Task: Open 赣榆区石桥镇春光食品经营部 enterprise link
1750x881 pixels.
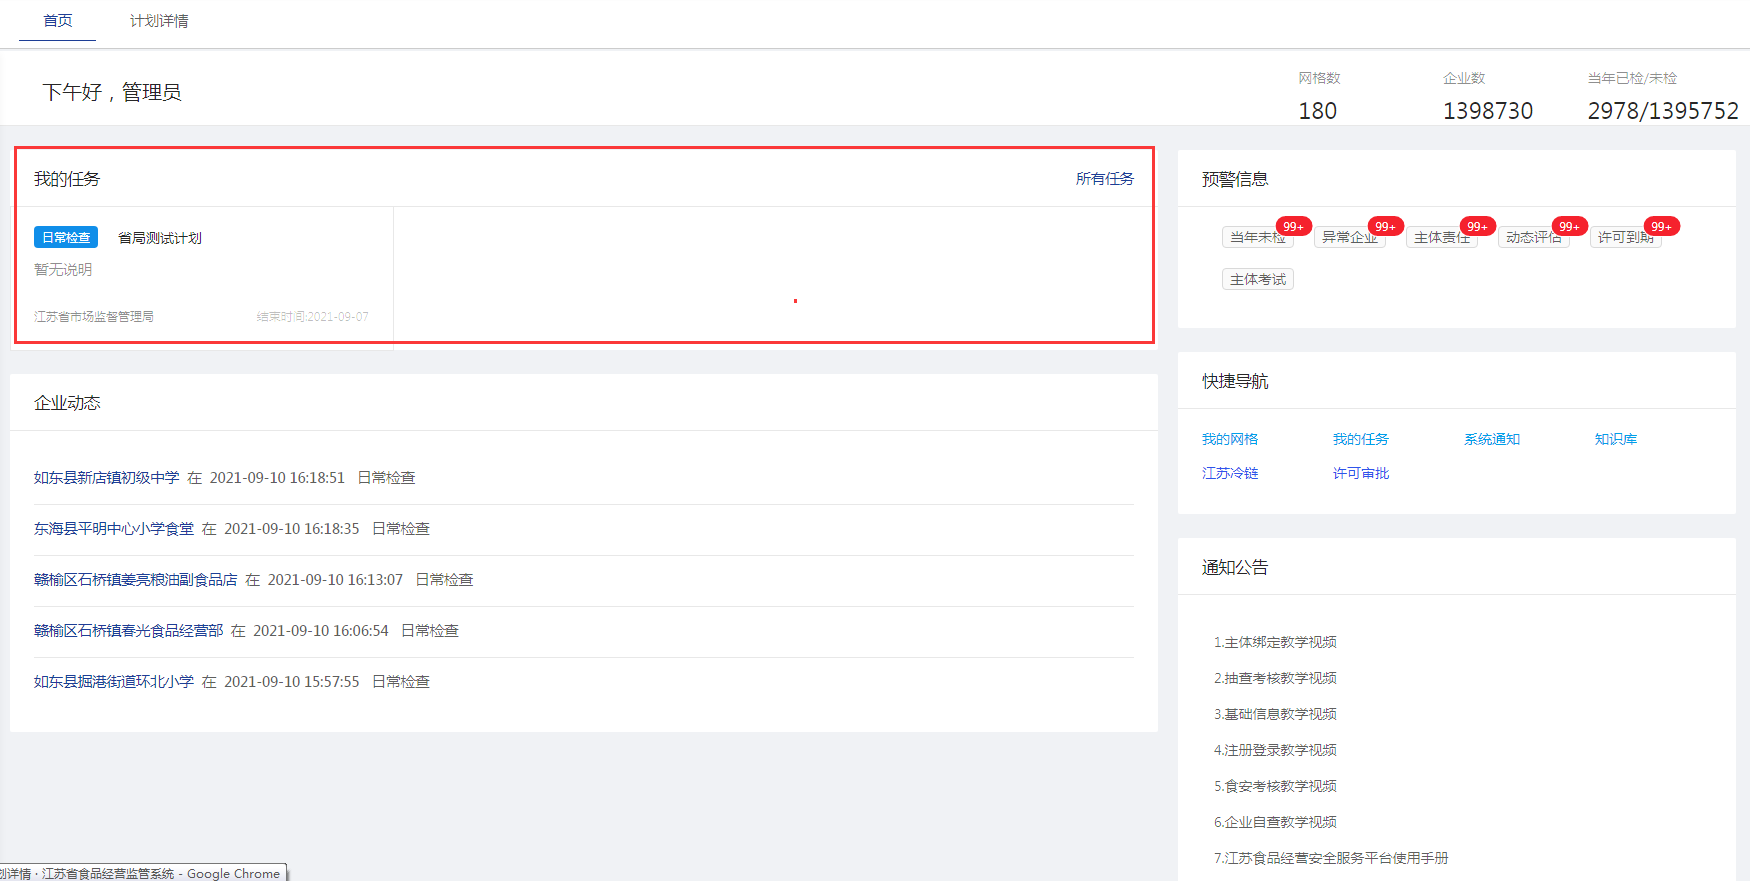Action: coord(129,631)
